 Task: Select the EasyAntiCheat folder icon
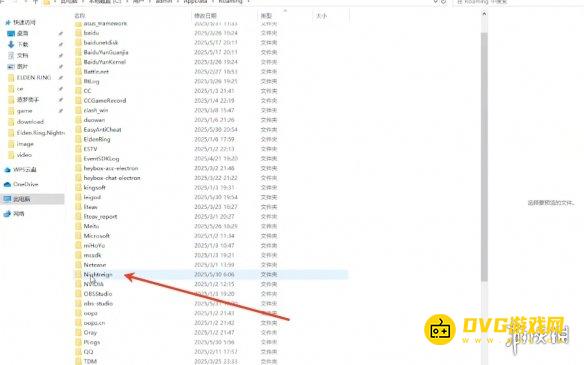coord(78,130)
